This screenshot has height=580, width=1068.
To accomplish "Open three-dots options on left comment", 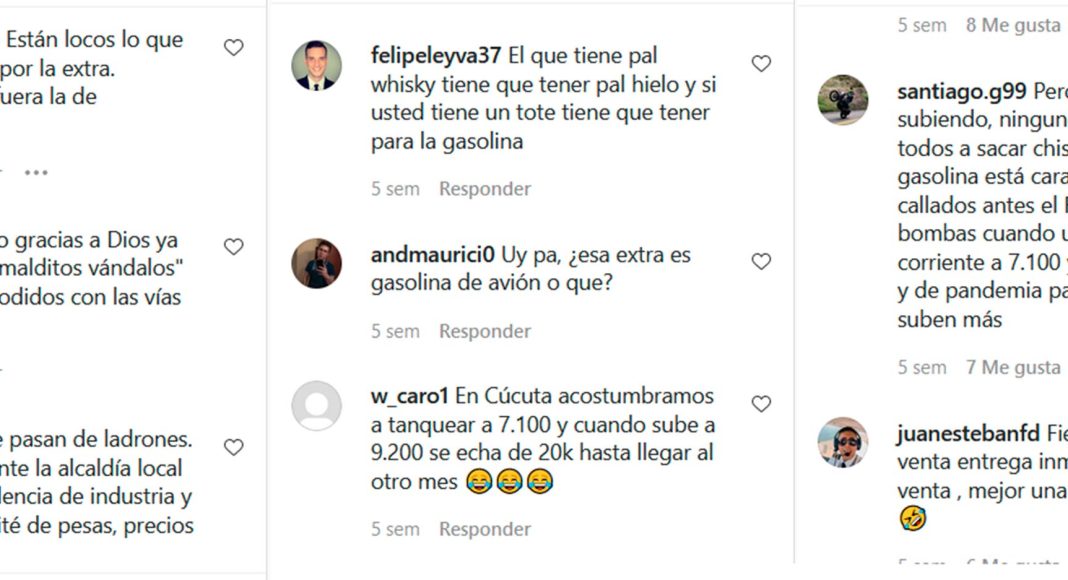I will 36,172.
